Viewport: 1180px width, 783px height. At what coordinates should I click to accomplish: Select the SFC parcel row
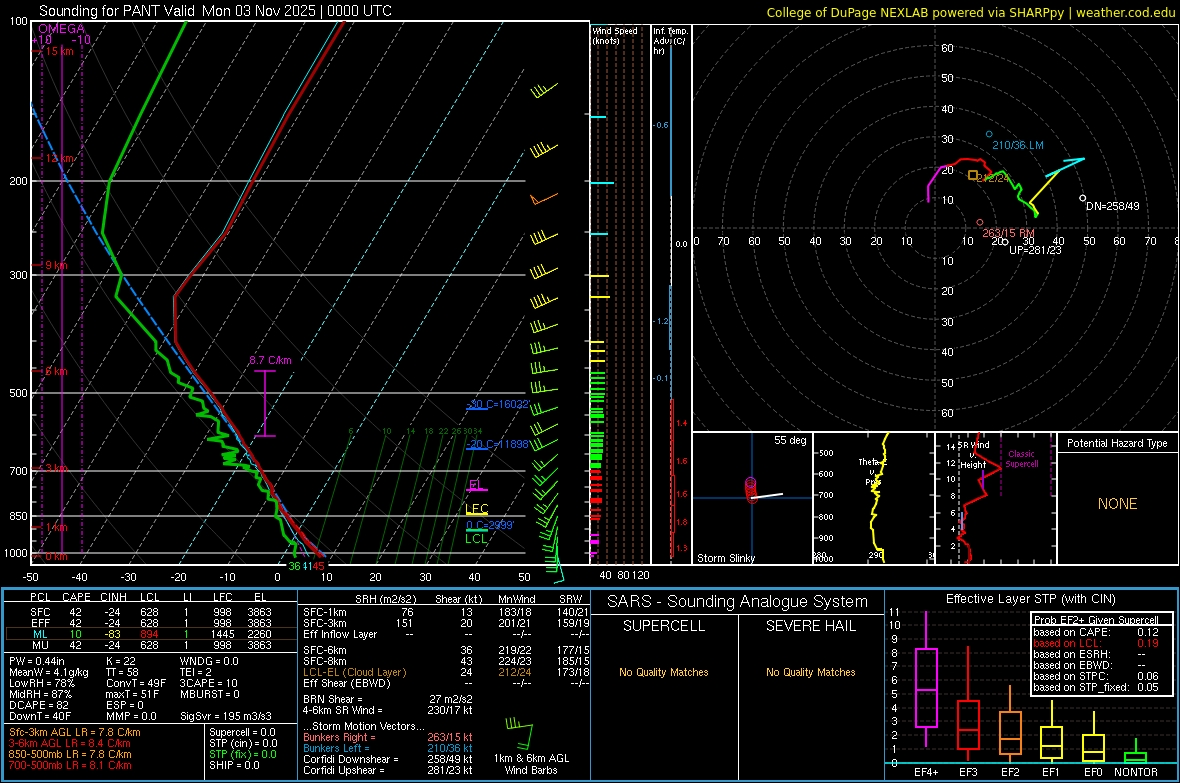(x=151, y=612)
